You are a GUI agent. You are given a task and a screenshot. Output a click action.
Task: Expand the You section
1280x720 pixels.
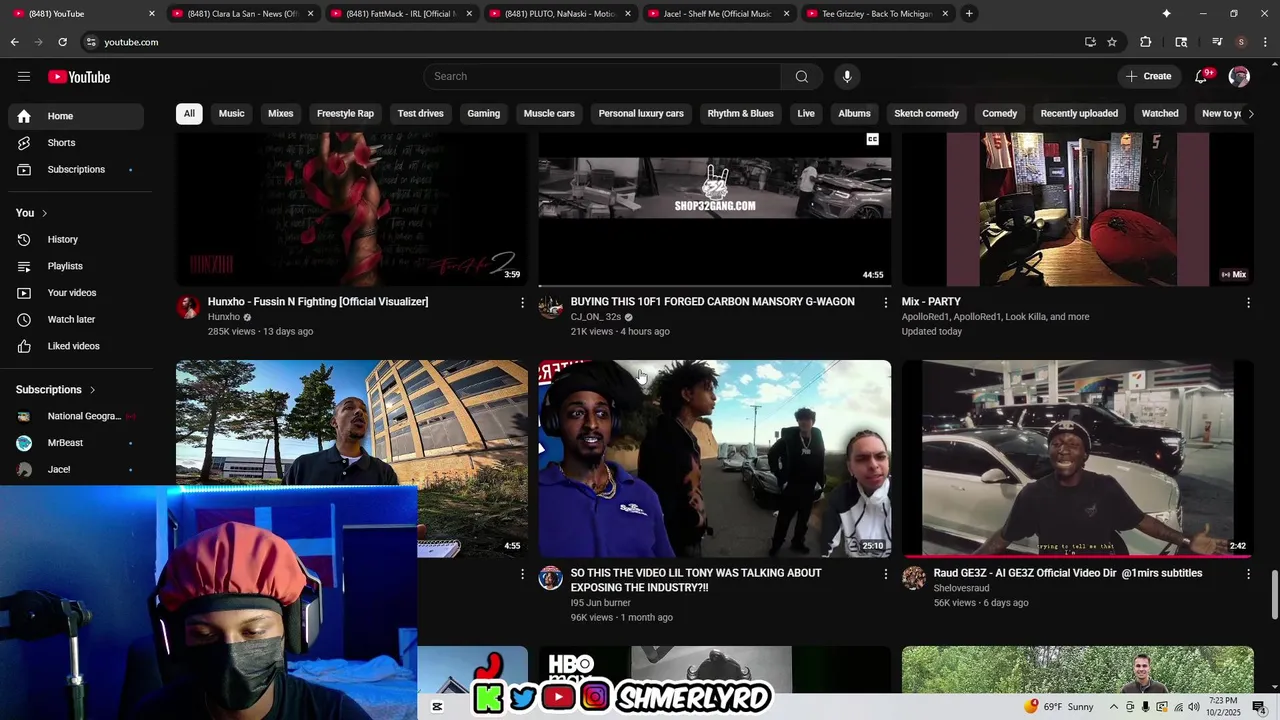pyautogui.click(x=32, y=213)
